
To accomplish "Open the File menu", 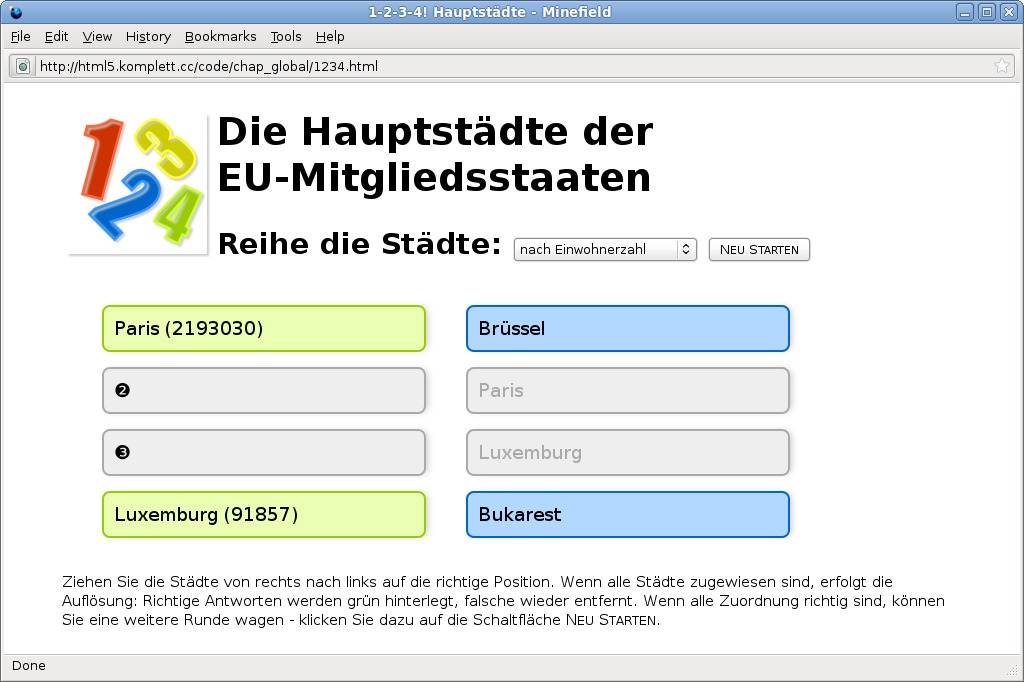I will click(x=21, y=36).
